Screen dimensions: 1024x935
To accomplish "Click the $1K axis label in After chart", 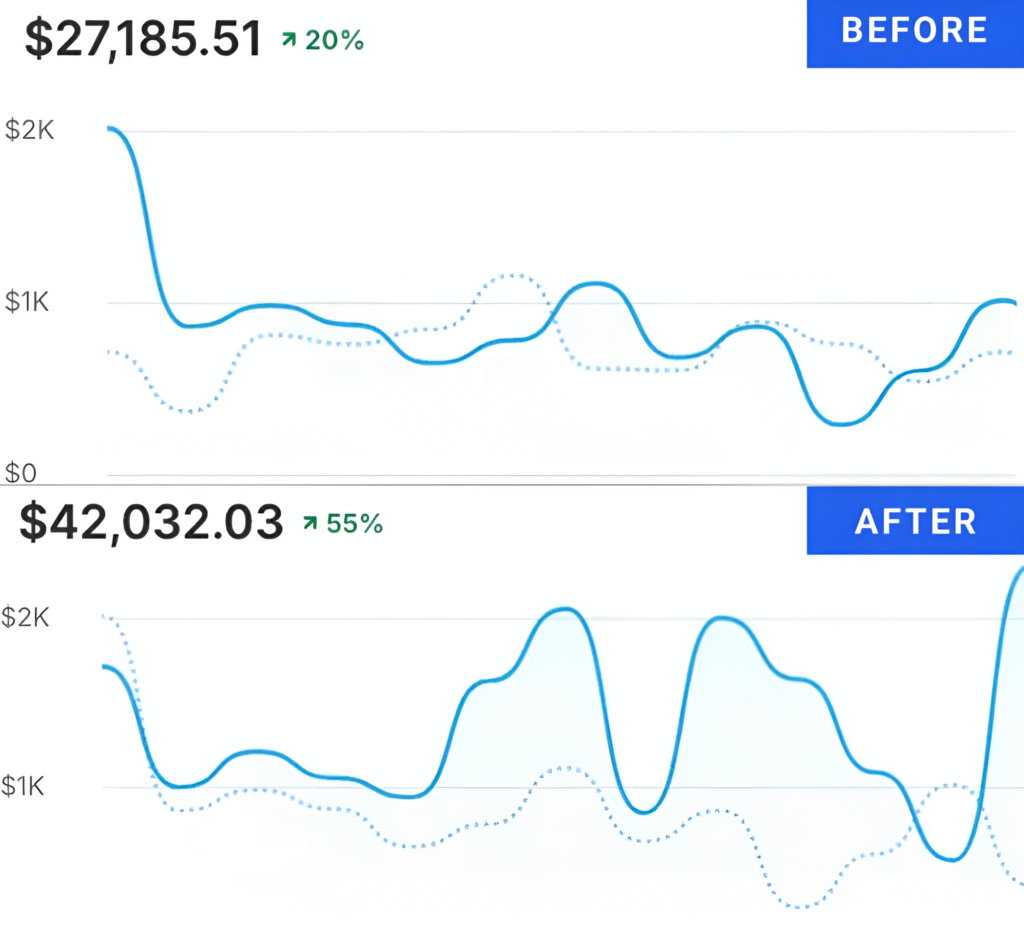I will (23, 786).
